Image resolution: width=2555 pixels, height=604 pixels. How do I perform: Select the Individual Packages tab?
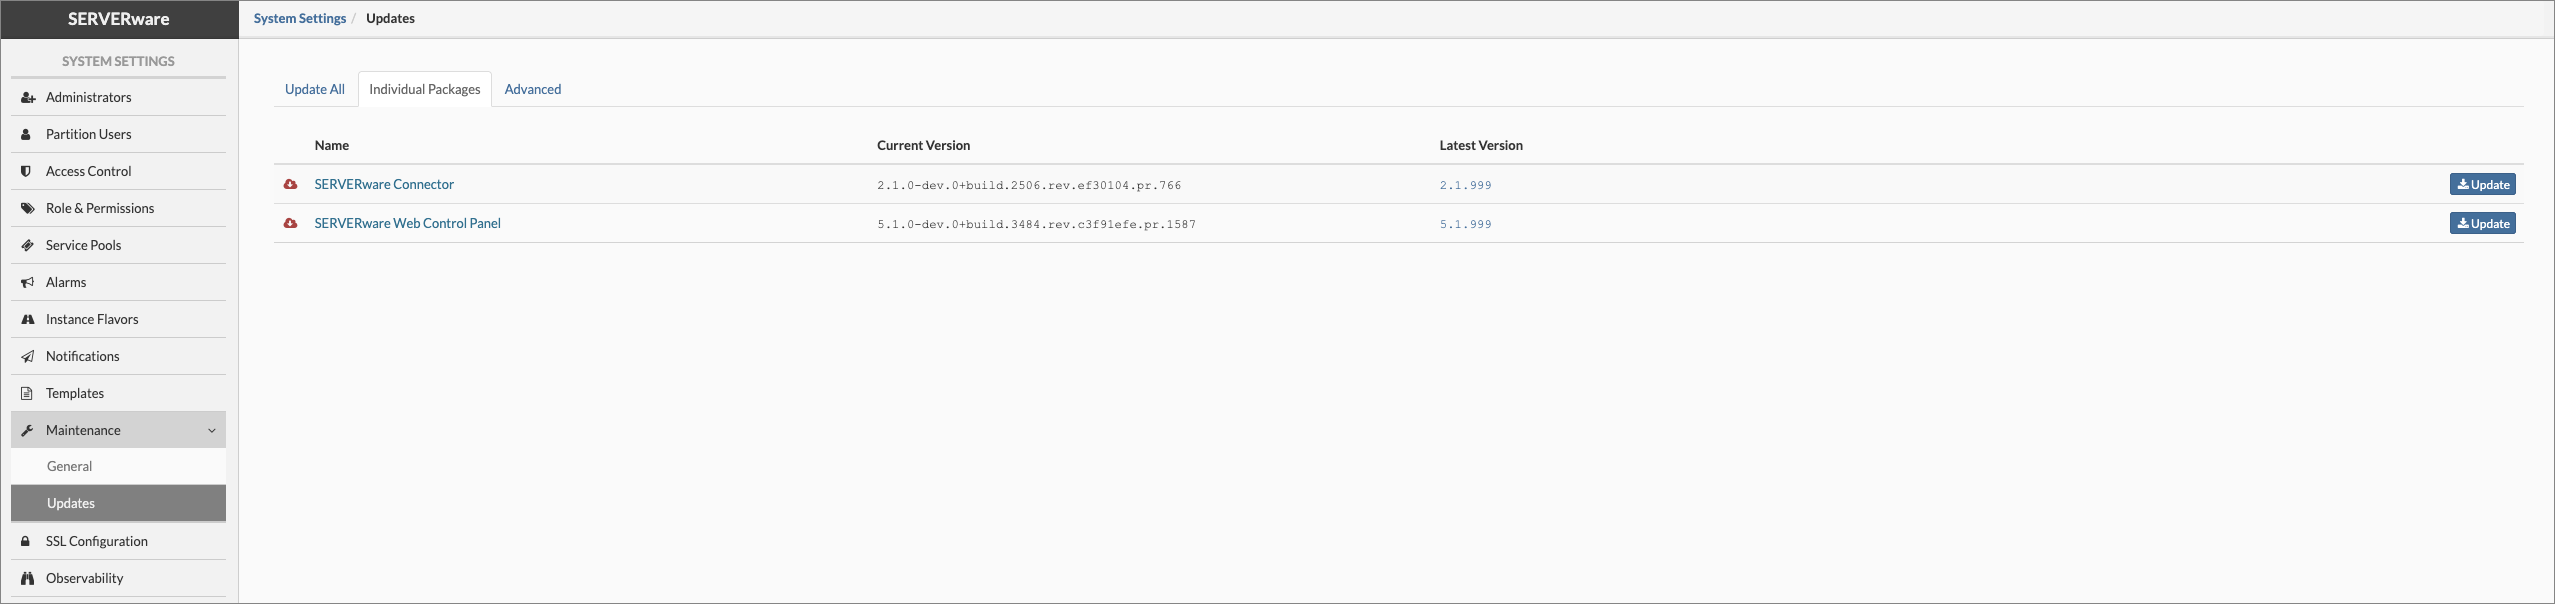coord(425,89)
